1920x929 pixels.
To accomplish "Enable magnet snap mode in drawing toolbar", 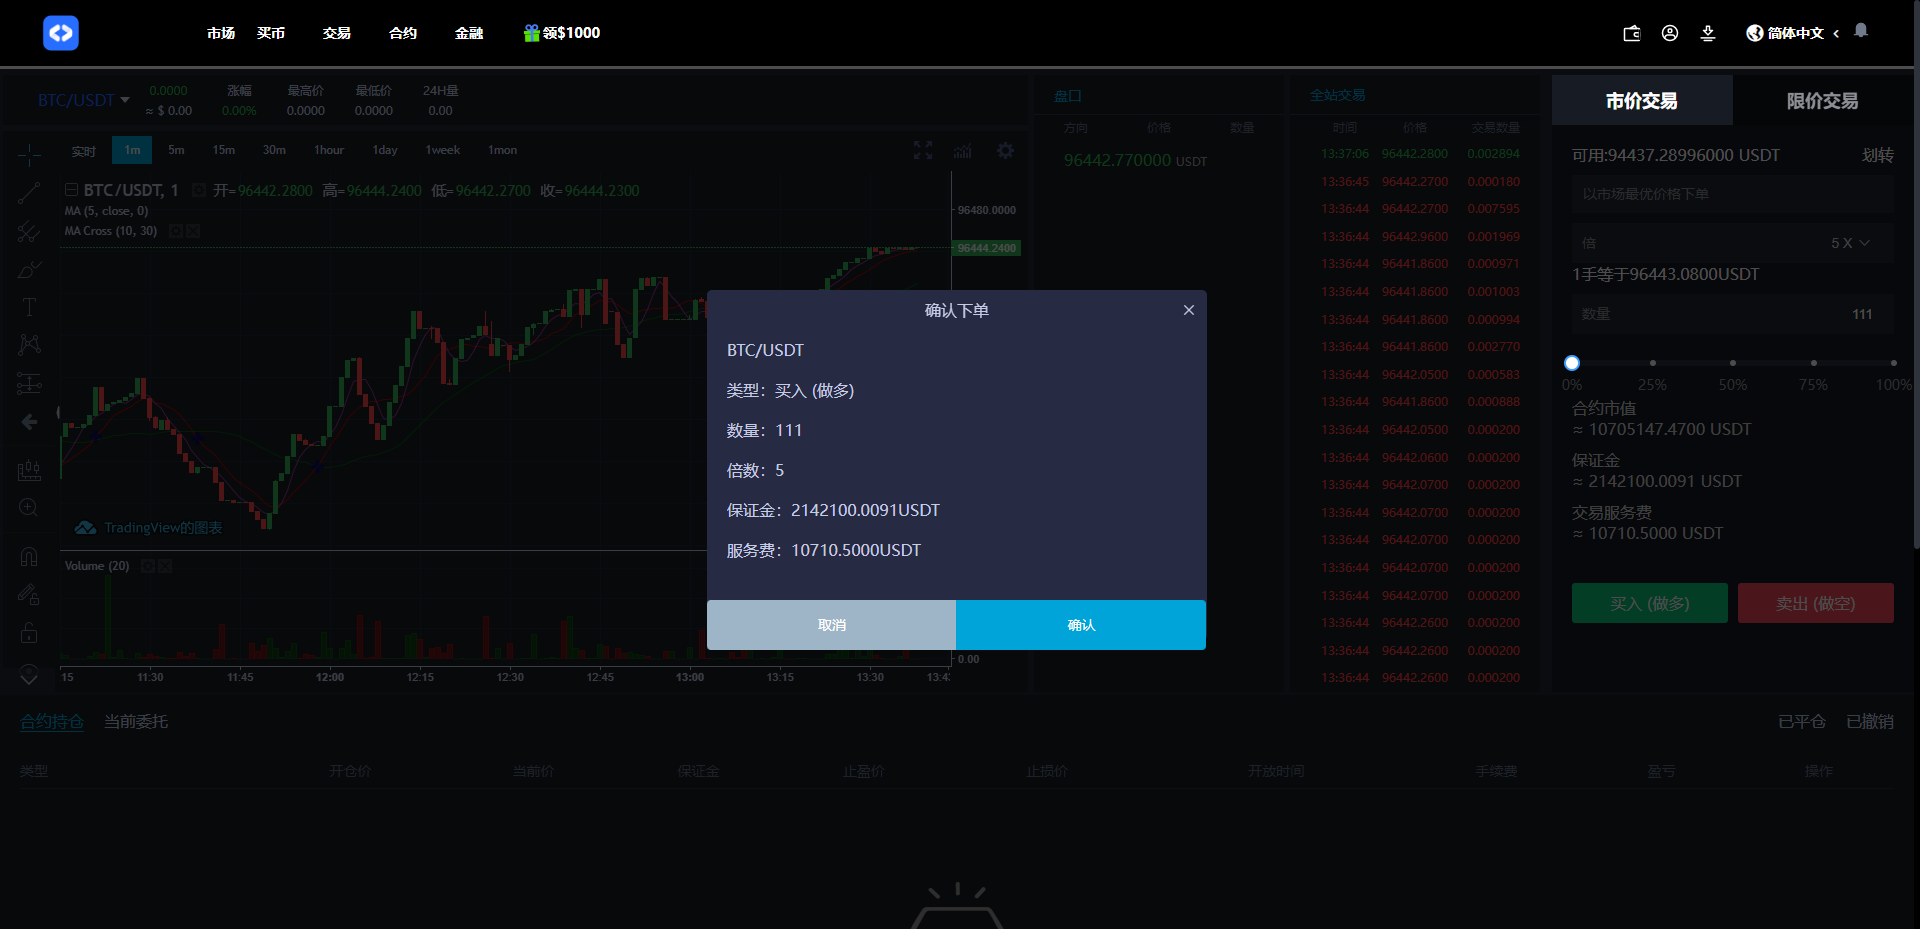I will click(28, 556).
